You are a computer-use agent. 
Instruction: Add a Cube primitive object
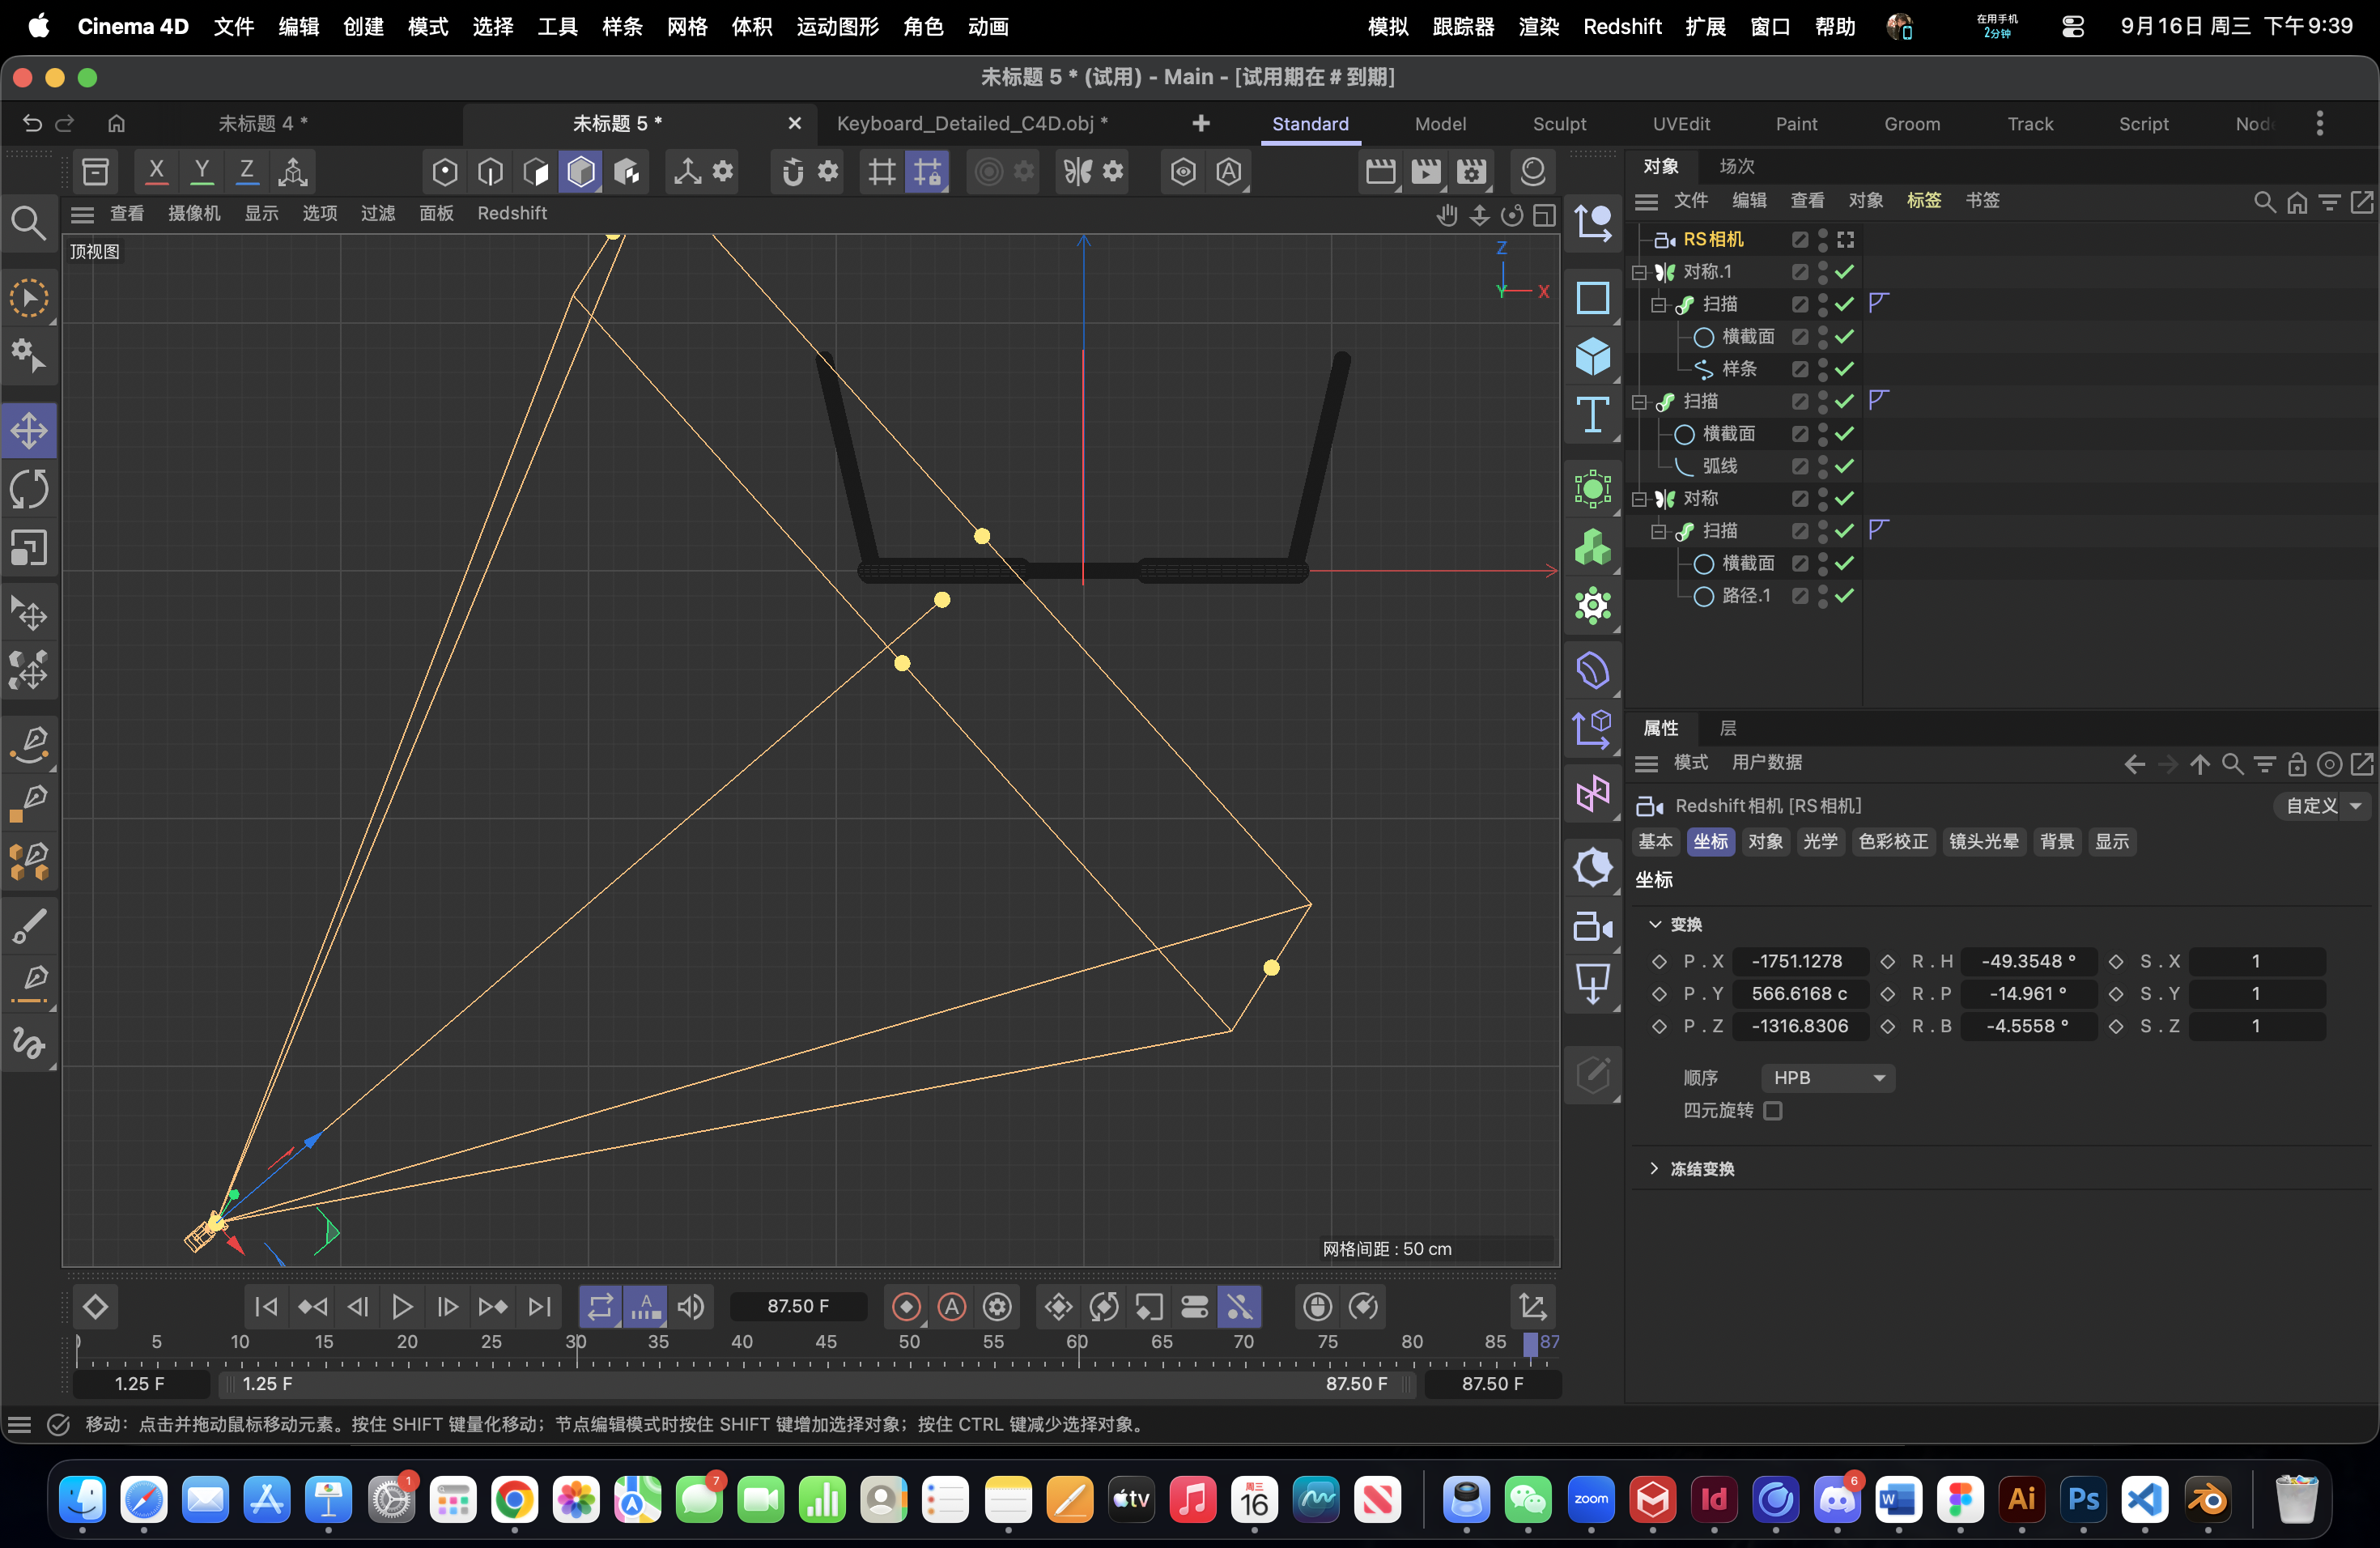pyautogui.click(x=1592, y=356)
